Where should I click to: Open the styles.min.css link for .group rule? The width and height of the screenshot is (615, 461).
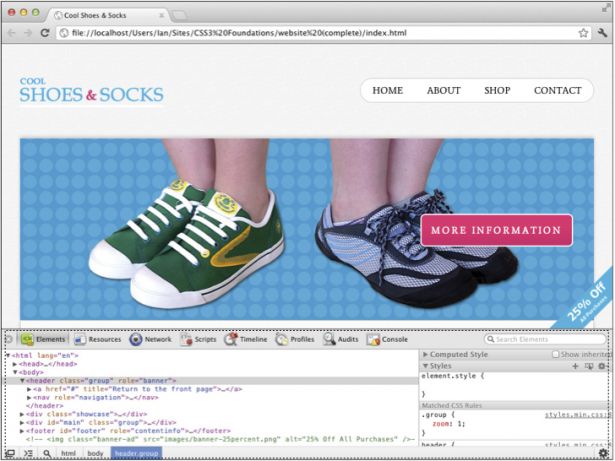point(577,415)
